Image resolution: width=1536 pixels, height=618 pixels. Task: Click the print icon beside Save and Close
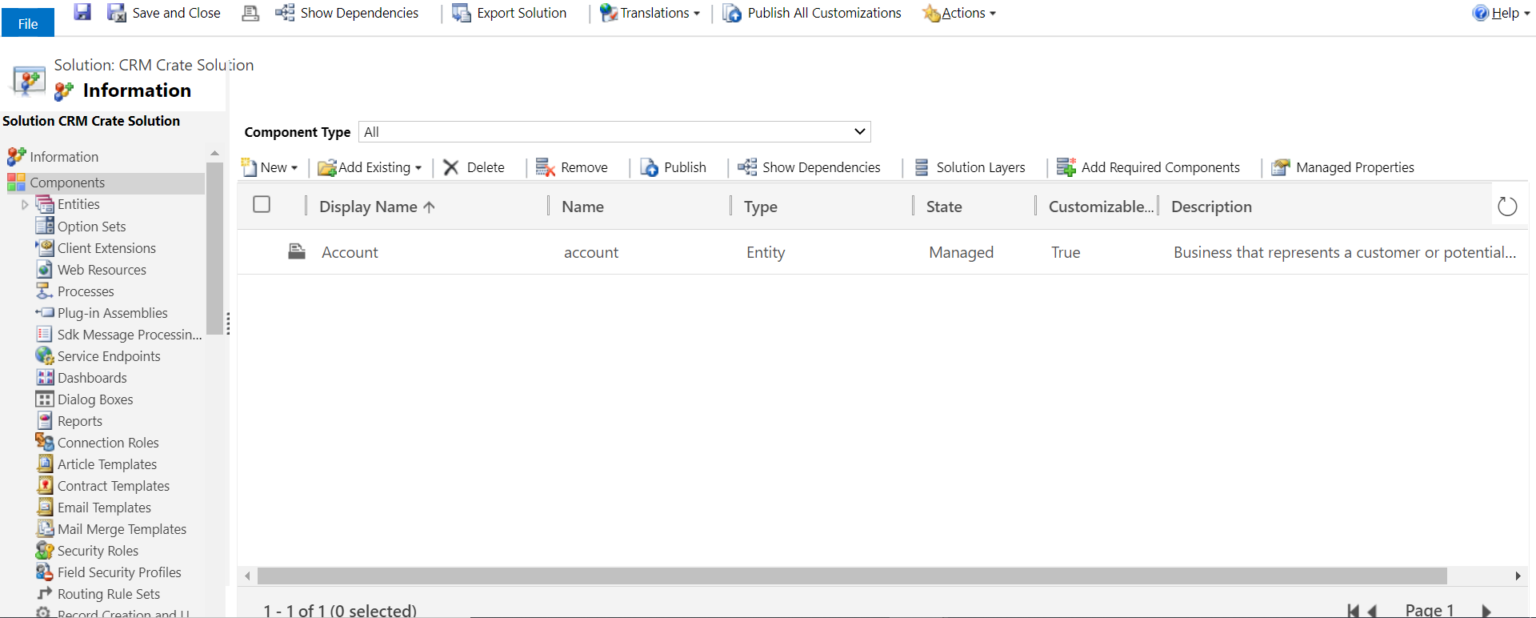tap(250, 13)
